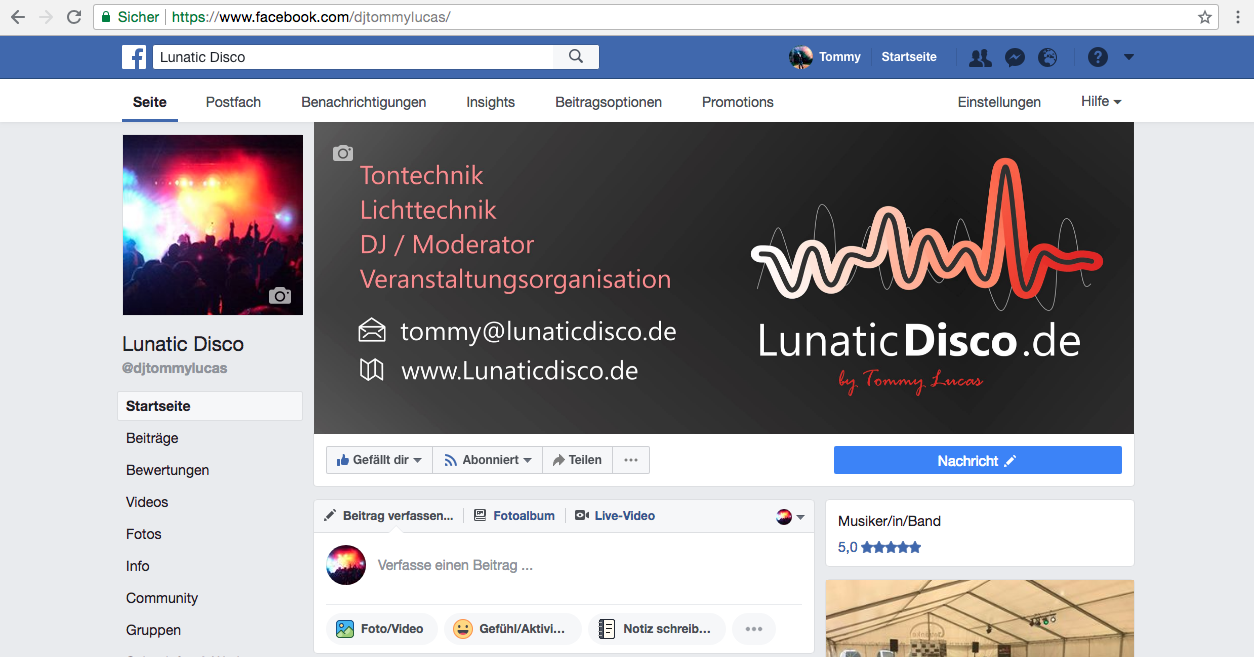The image size is (1254, 657).
Task: Click Foto/Video post option
Action: coord(381,629)
